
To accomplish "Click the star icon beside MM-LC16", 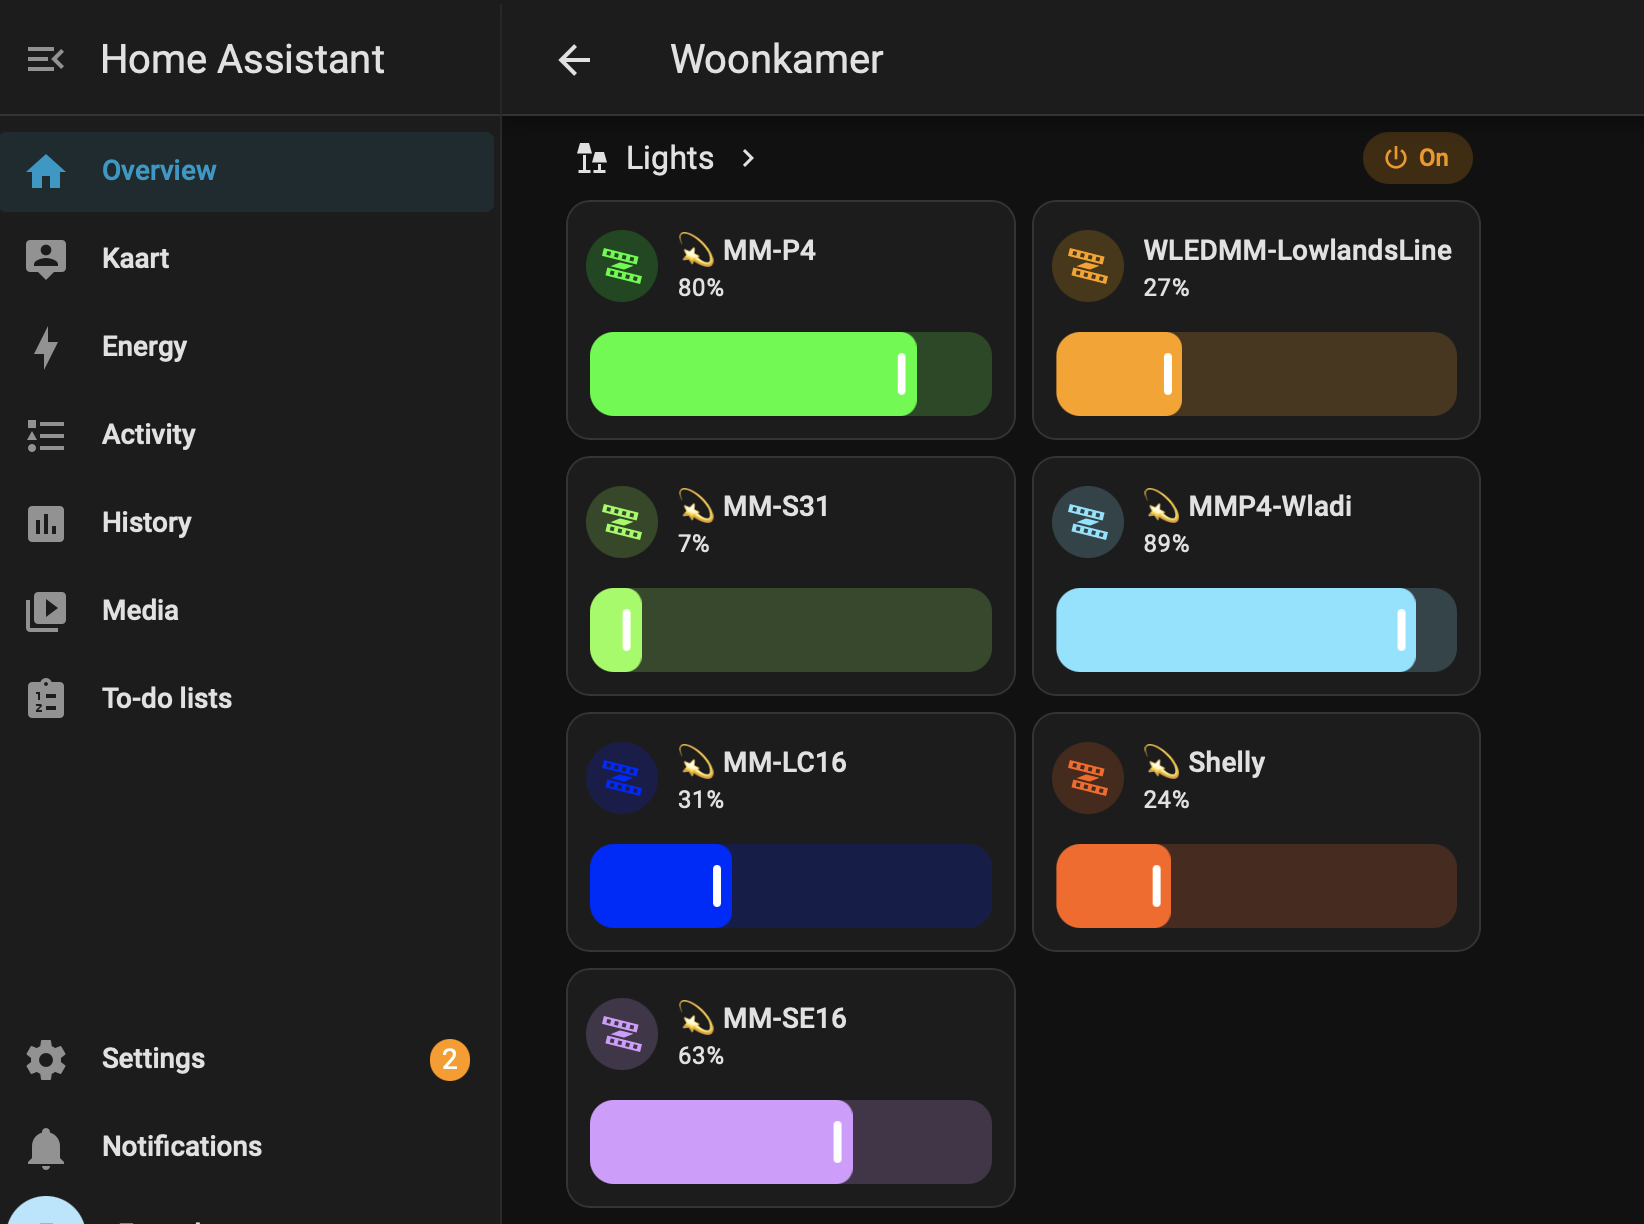I will coord(696,762).
